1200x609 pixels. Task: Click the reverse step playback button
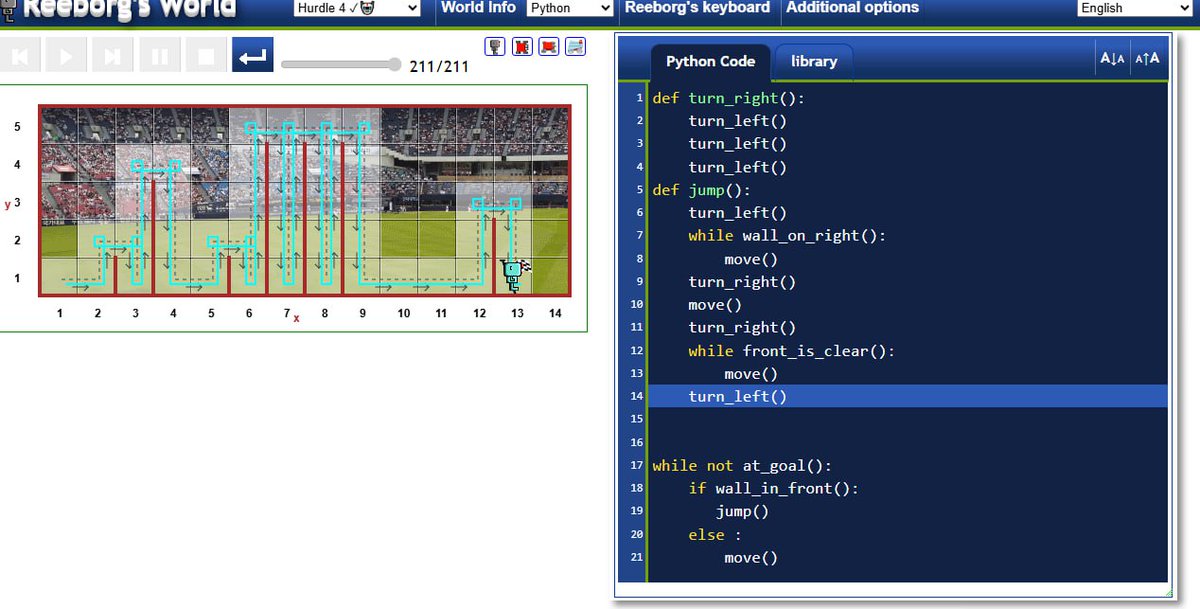point(21,56)
